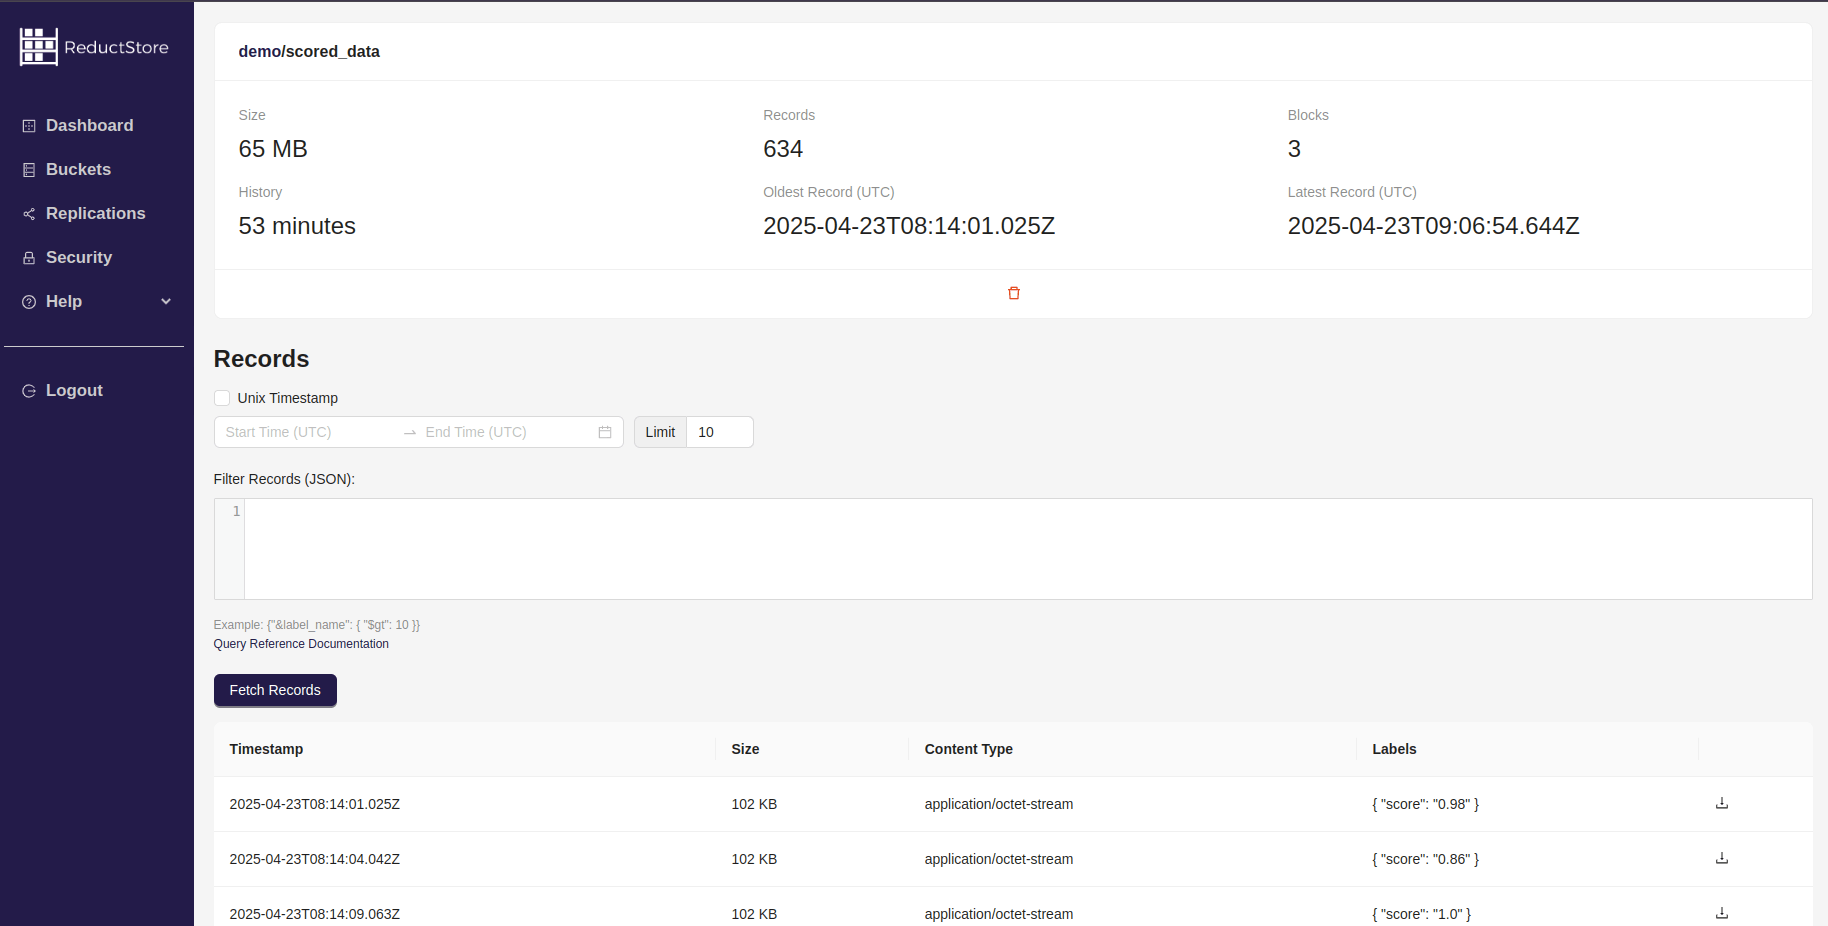Open the date range calendar picker
Viewport: 1828px width, 926px height.
click(x=604, y=432)
